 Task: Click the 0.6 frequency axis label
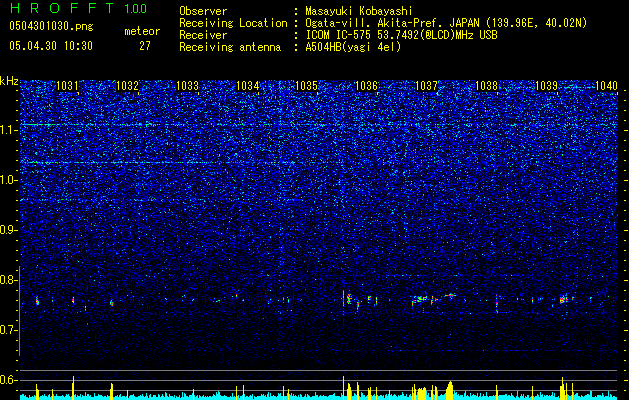(x=8, y=380)
